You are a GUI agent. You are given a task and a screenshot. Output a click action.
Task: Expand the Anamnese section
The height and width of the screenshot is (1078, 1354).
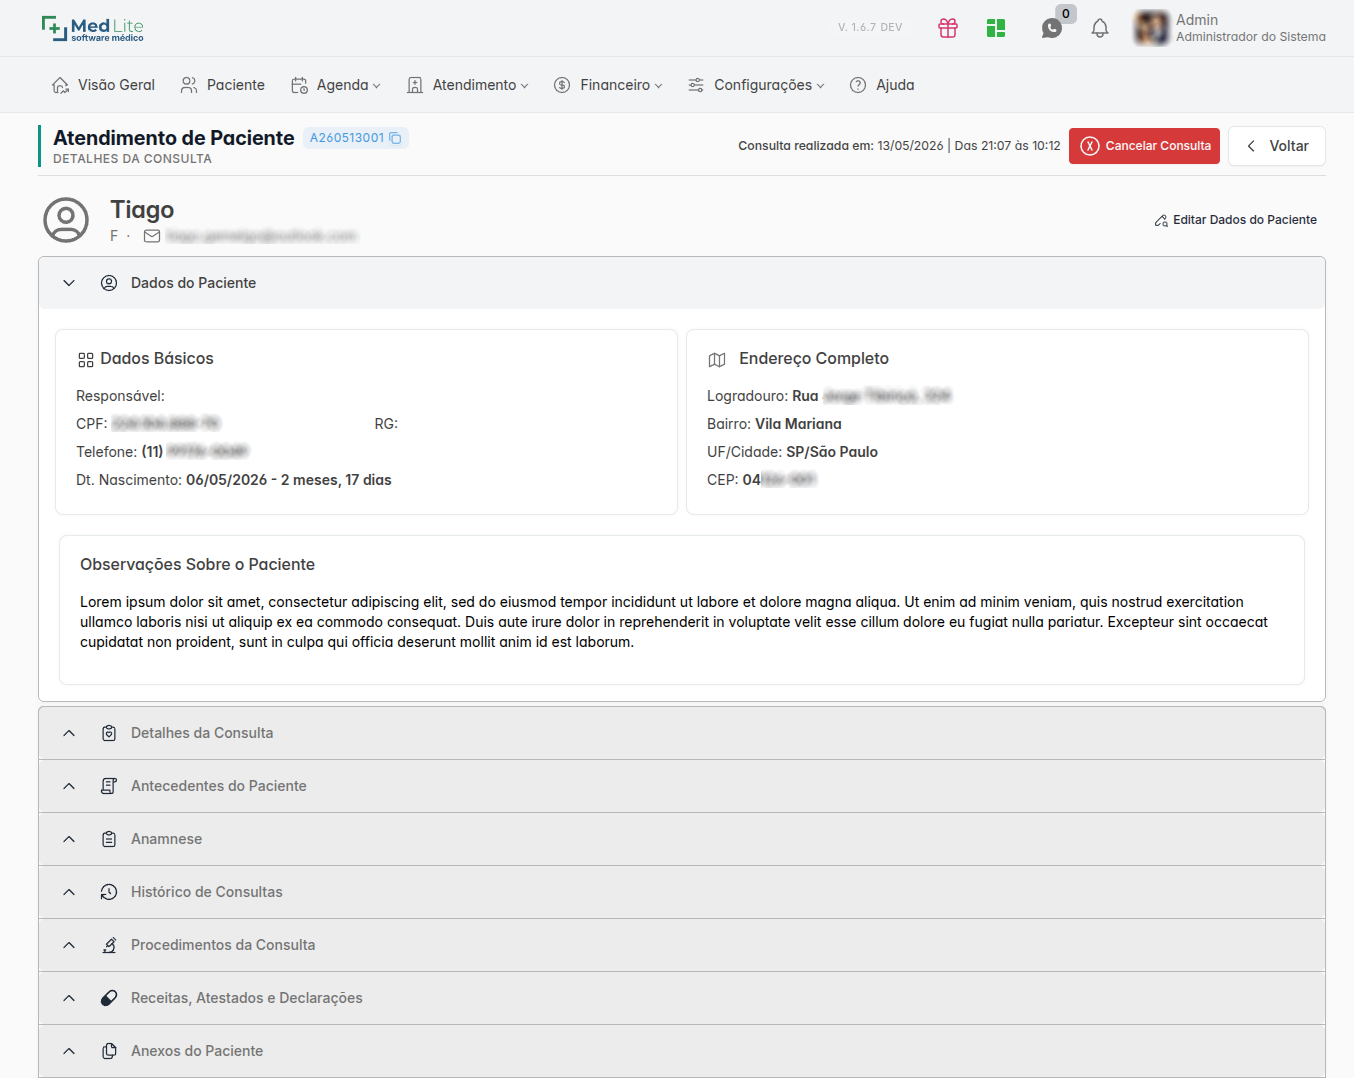point(682,839)
